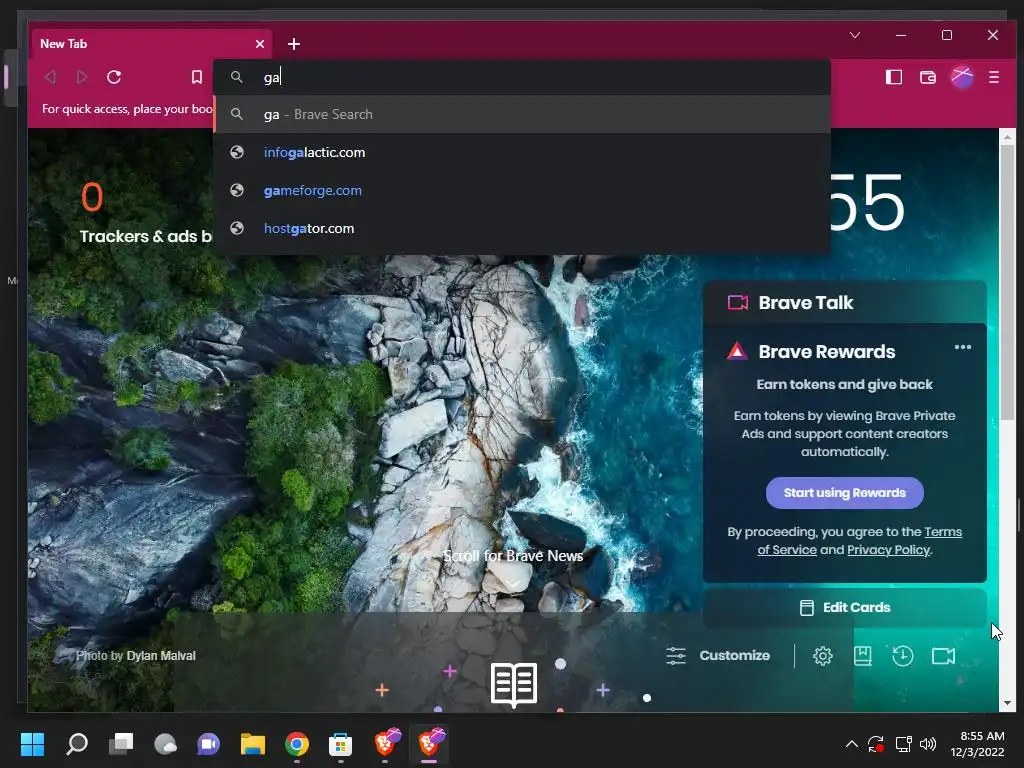This screenshot has width=1024, height=768.
Task: Open File Explorer from taskbar
Action: pos(253,744)
